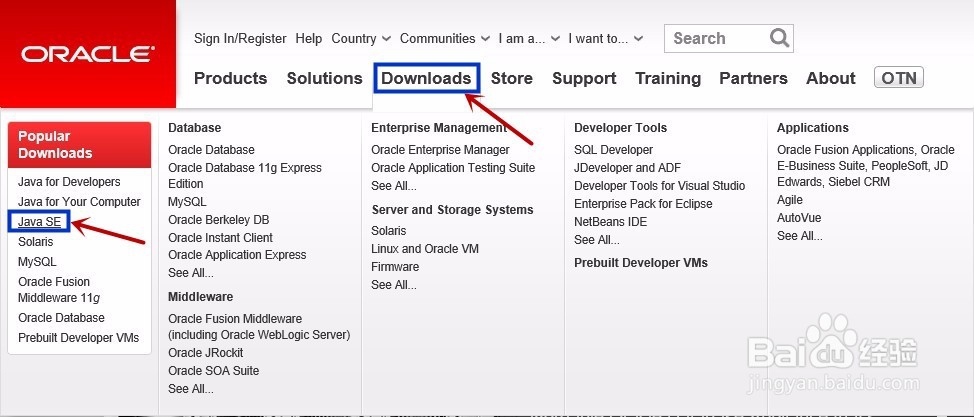
Task: Open Oracle Berkeley DB link
Action: [x=219, y=220]
